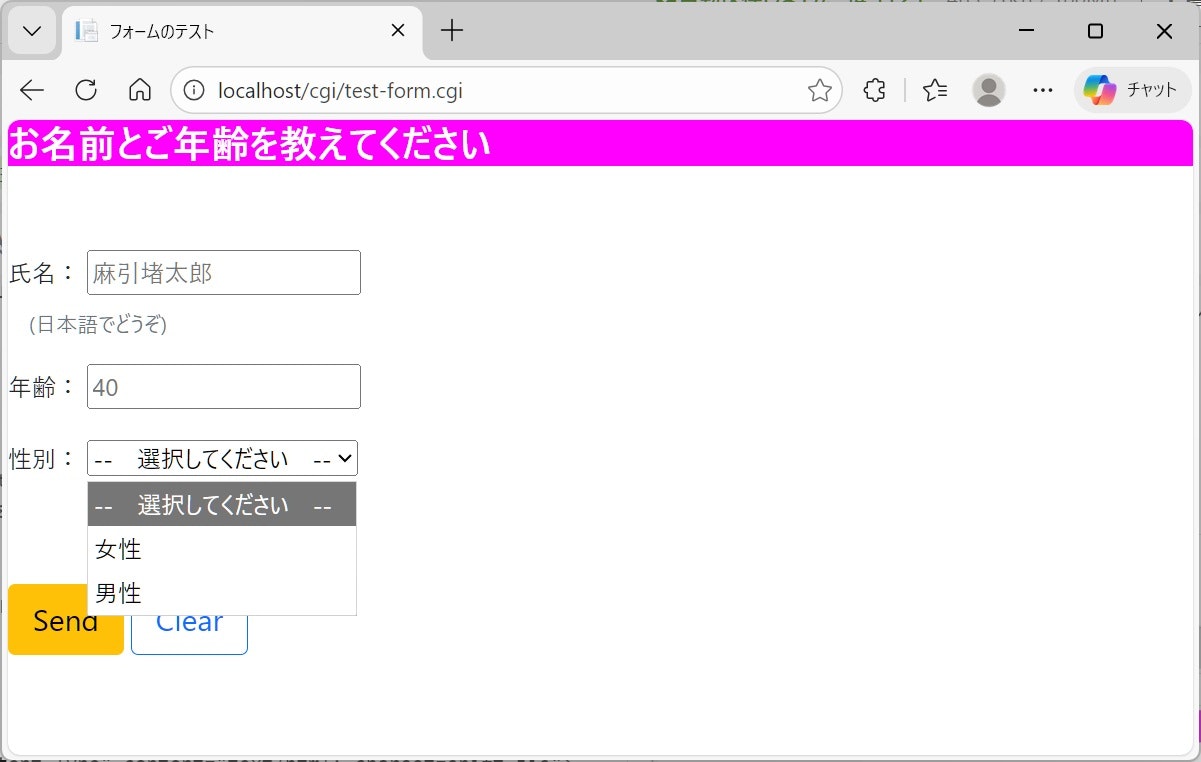Viewport: 1201px width, 762px height.
Task: Open the Extensions puzzle icon
Action: pyautogui.click(x=874, y=91)
